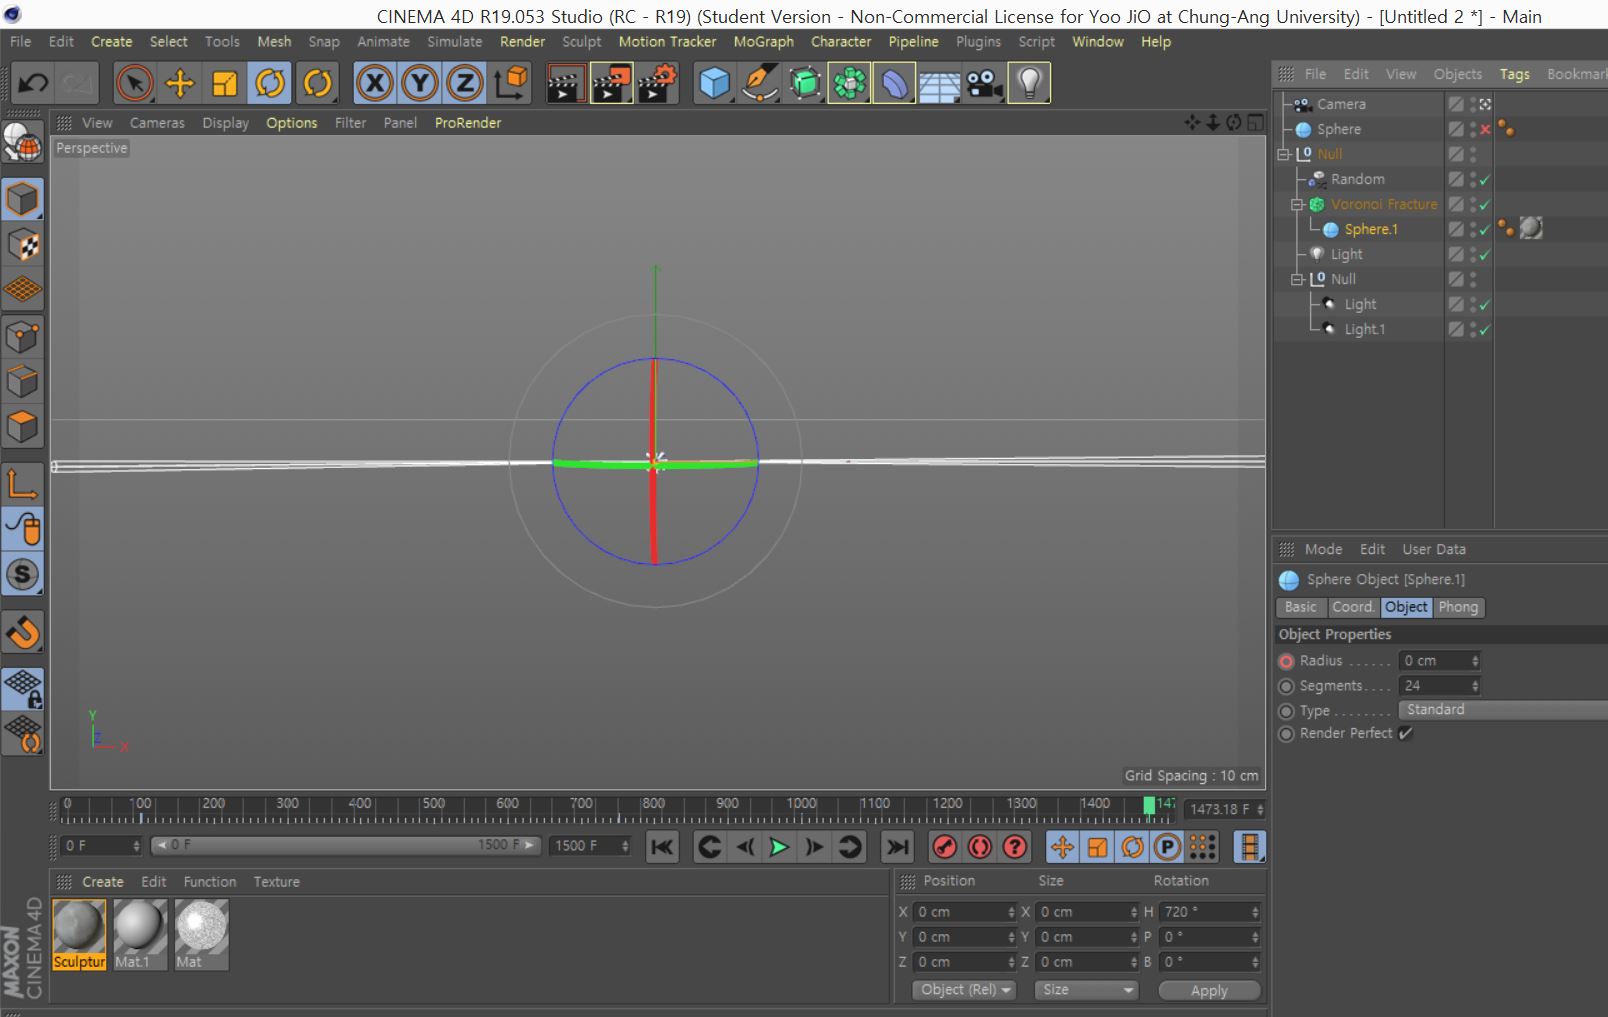This screenshot has width=1608, height=1017.
Task: Select the Mat.1 material thumbnail
Action: point(140,934)
